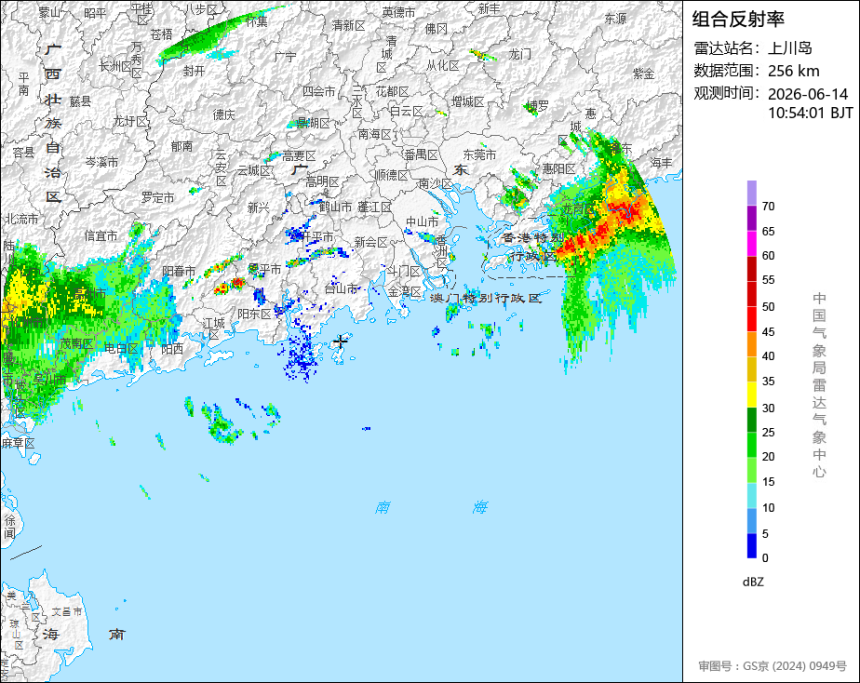Image resolution: width=860 pixels, height=683 pixels.
Task: Click the 金湾区 label on the map
Action: 405,292
